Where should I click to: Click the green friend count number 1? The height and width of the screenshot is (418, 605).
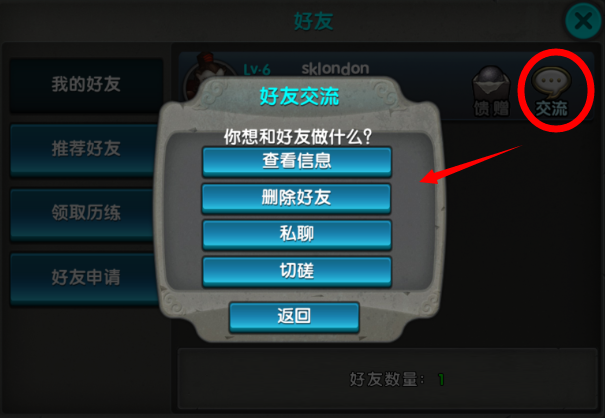(441, 380)
